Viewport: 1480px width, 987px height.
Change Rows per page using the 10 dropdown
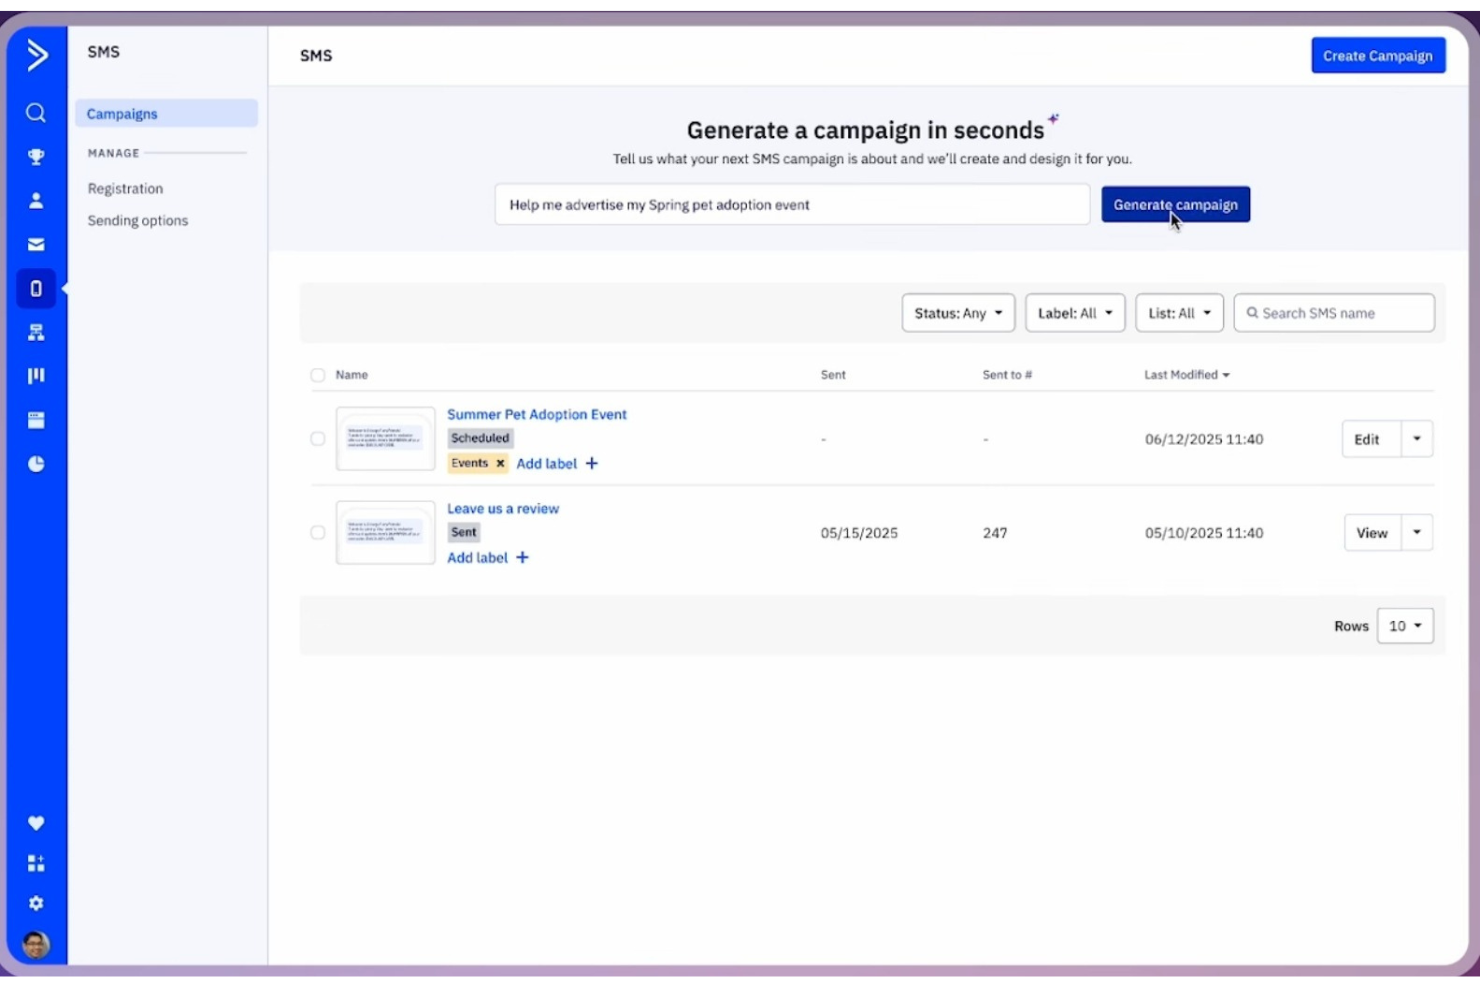tap(1404, 625)
